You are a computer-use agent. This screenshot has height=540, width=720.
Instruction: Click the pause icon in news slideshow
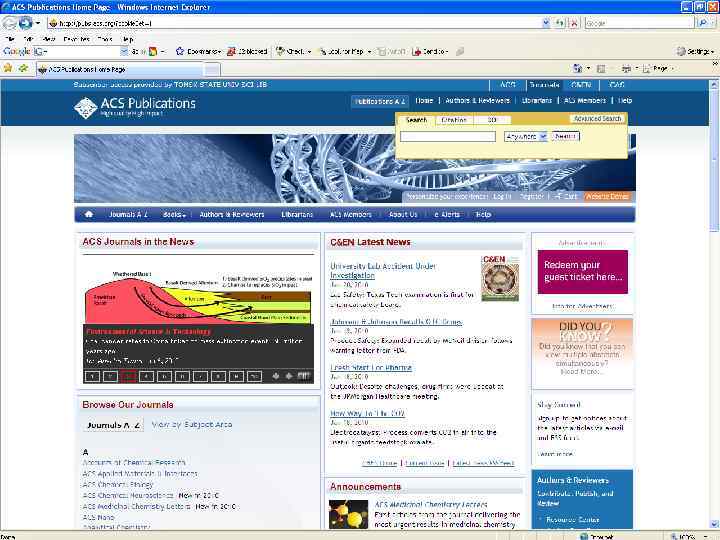304,376
